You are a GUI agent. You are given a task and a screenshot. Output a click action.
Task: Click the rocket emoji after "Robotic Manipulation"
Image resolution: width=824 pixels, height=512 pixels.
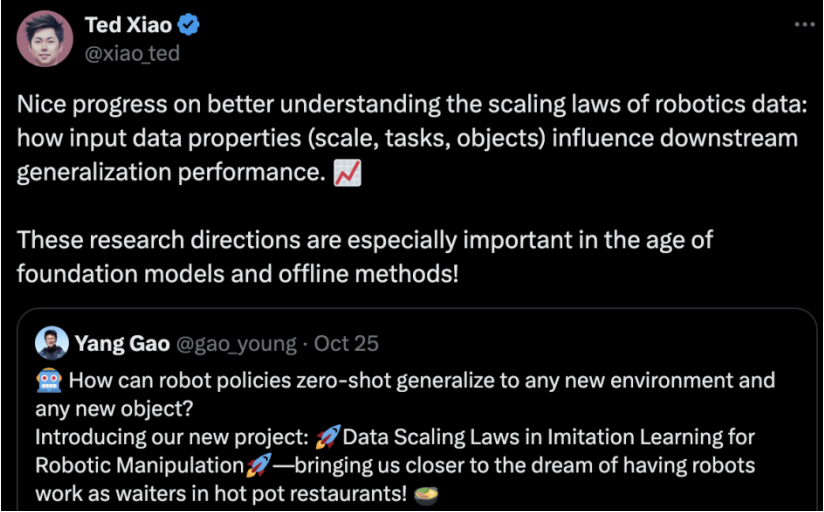point(259,466)
